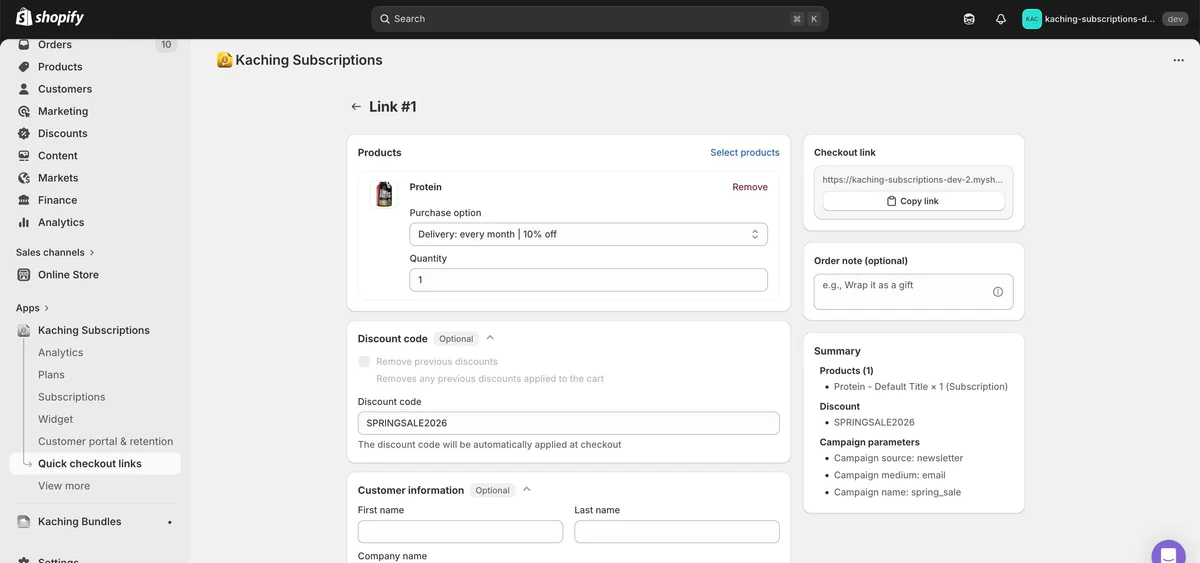This screenshot has height=563, width=1200.
Task: Click 'Campaign source: newsletter' in Summary
Action: pyautogui.click(x=898, y=458)
